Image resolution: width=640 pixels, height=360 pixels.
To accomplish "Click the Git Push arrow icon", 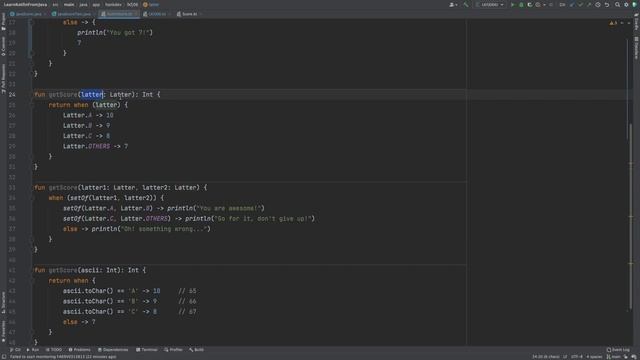I will 589,4.
